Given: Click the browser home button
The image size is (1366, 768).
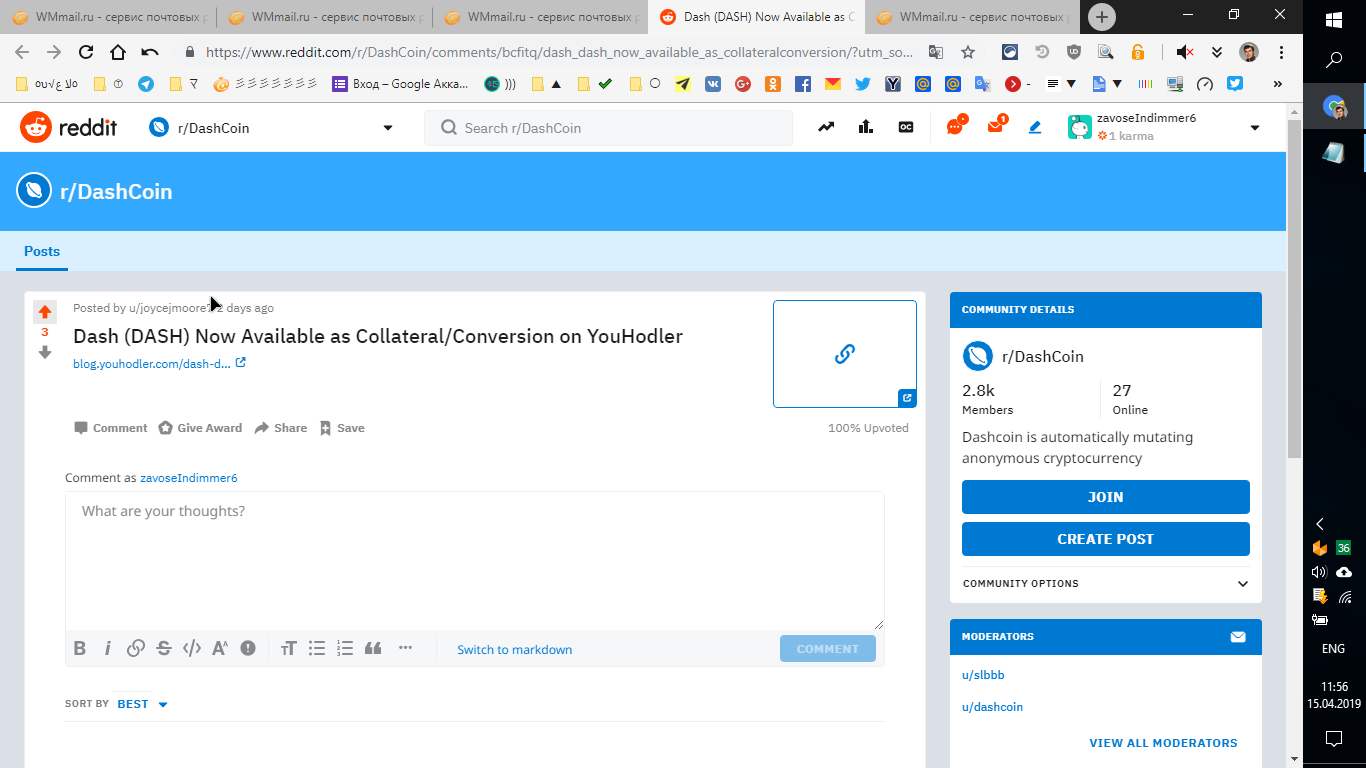Looking at the screenshot, I should (118, 52).
